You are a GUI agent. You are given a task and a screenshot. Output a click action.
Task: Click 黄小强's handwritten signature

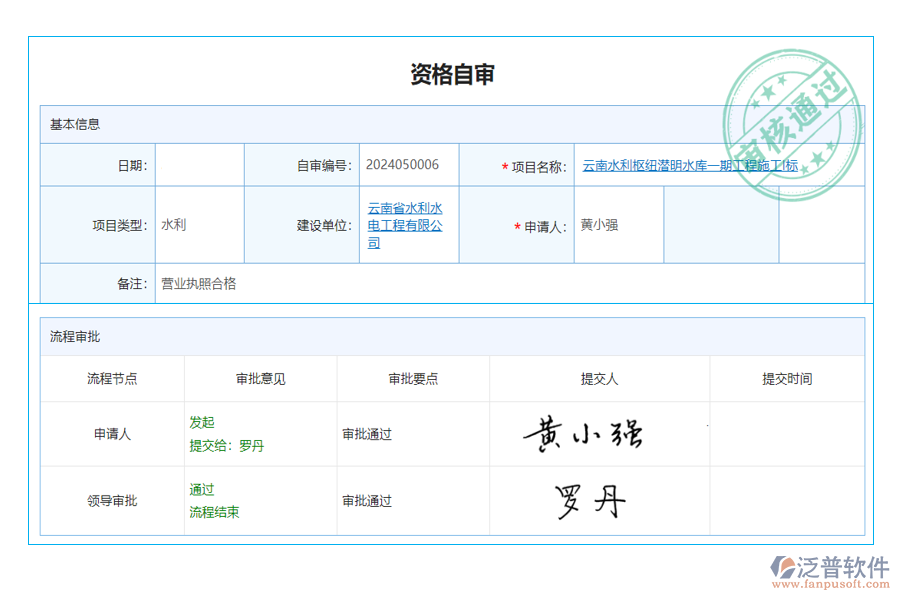(583, 433)
